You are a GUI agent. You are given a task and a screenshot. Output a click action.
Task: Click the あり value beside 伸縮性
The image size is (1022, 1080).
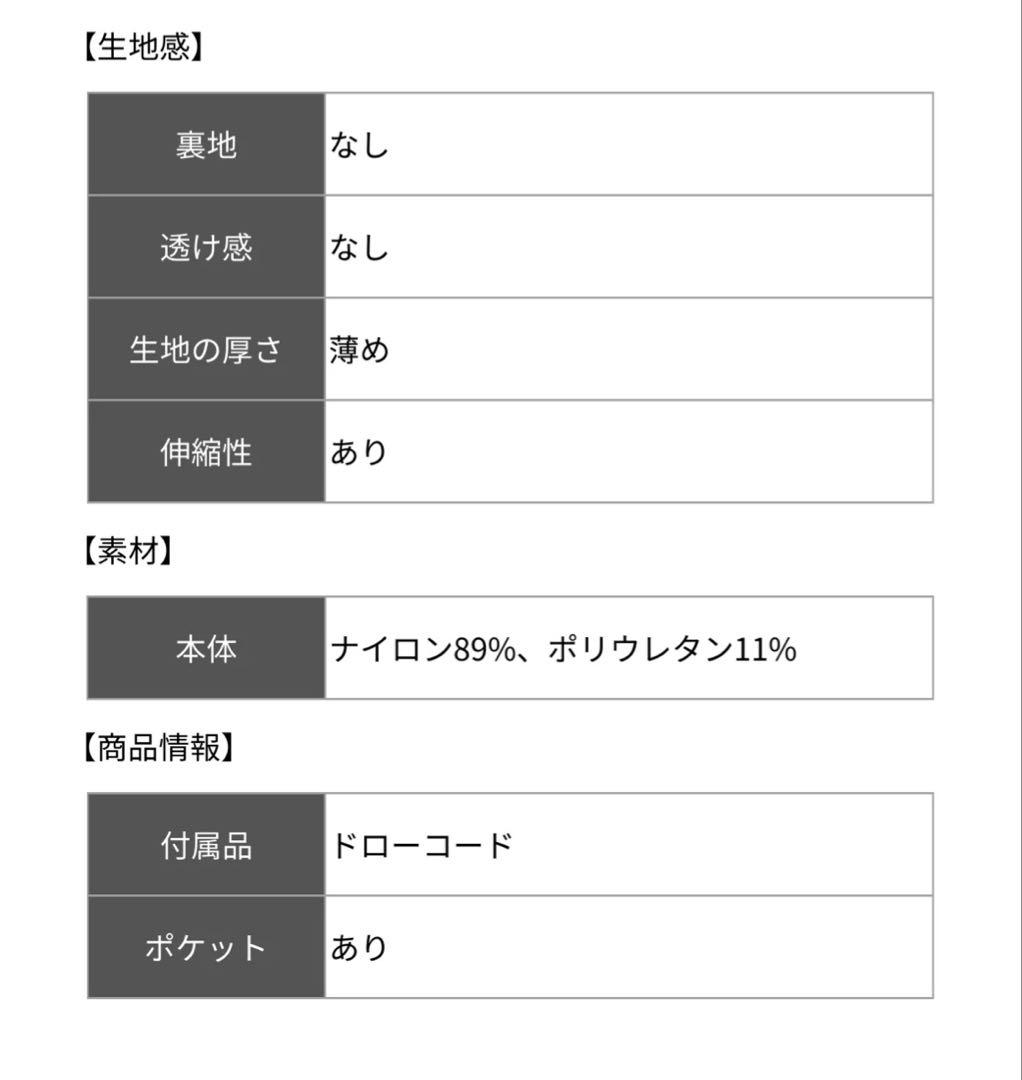point(359,453)
